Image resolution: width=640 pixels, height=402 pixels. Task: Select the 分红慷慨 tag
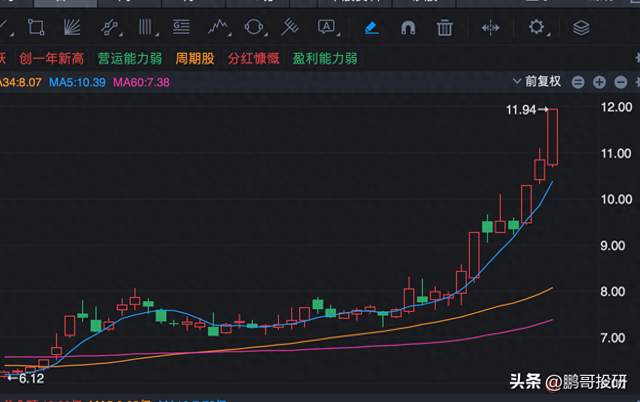253,58
